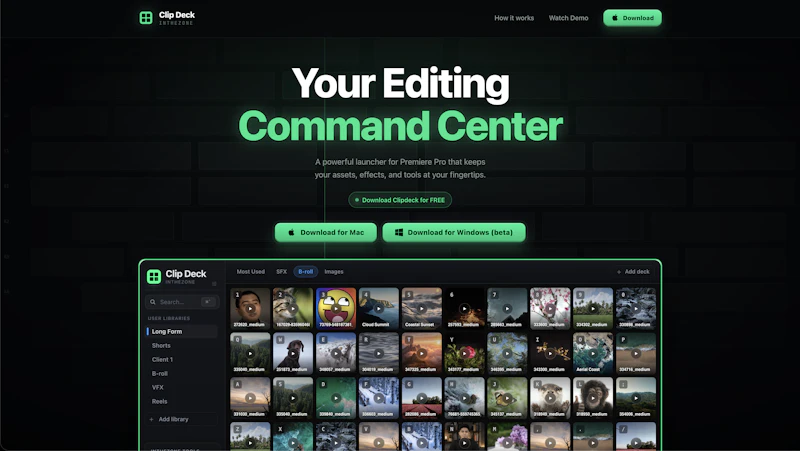Image resolution: width=800 pixels, height=451 pixels.
Task: Play the Cloud Summit clip
Action: point(379,308)
